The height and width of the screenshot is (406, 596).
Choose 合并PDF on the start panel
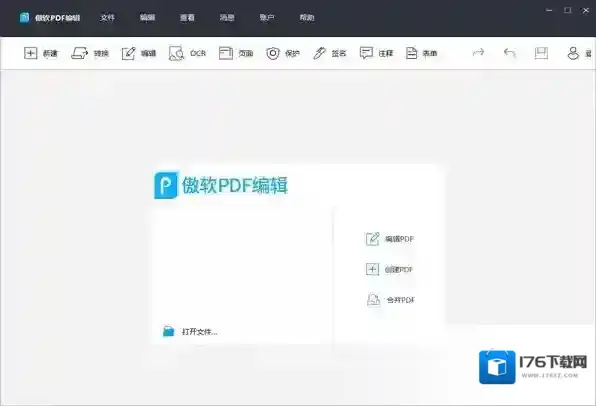(x=390, y=300)
